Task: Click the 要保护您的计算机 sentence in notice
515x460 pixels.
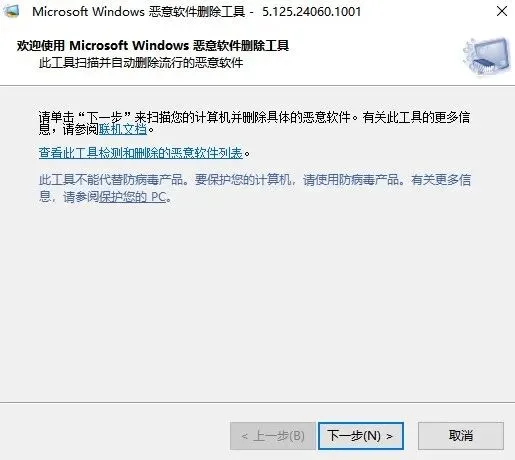Action: click(x=245, y=180)
